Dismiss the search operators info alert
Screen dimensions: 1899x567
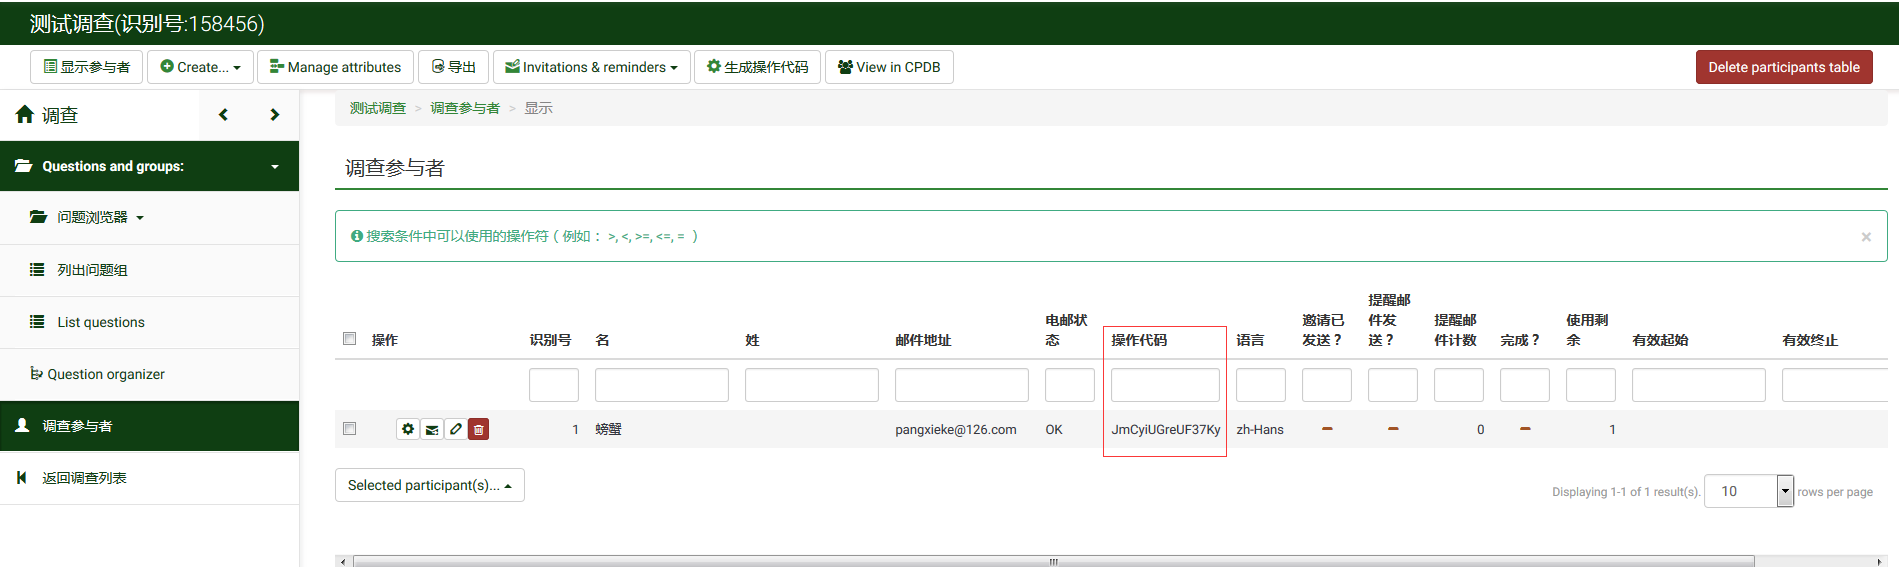click(x=1865, y=237)
